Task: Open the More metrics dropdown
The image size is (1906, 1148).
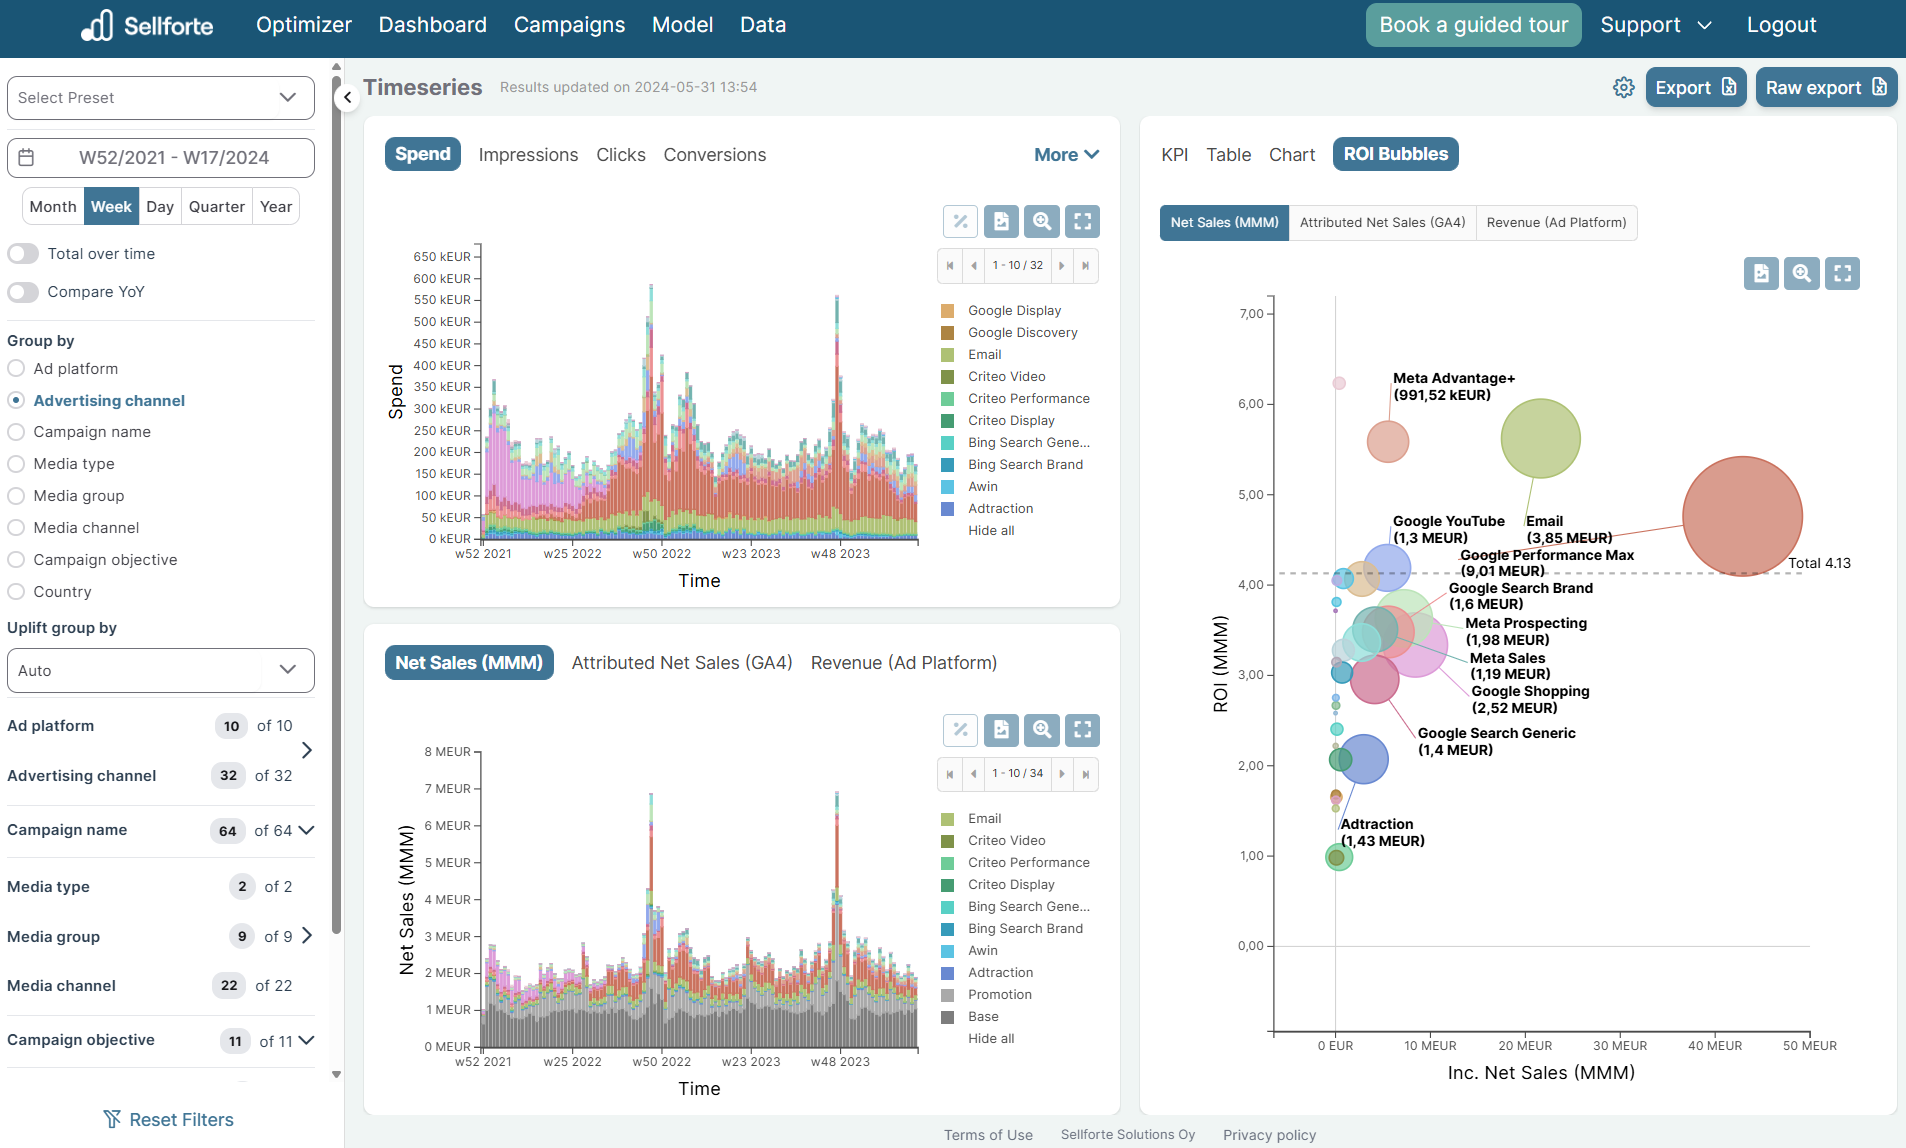Action: pyautogui.click(x=1066, y=155)
